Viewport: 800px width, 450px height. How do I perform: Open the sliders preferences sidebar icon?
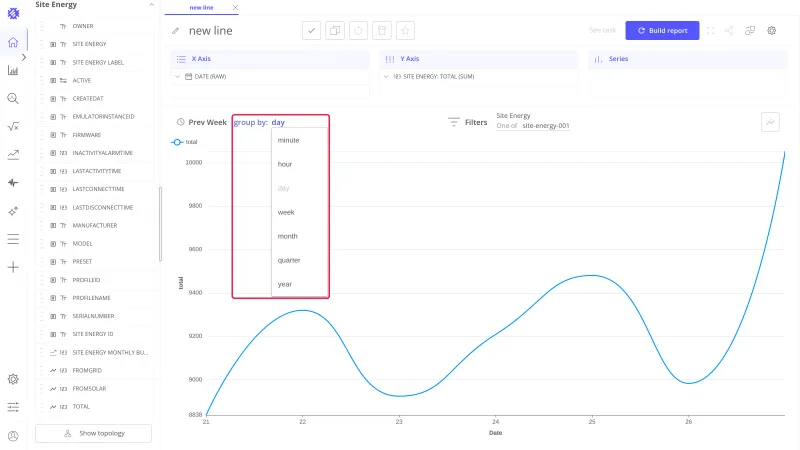coord(13,407)
